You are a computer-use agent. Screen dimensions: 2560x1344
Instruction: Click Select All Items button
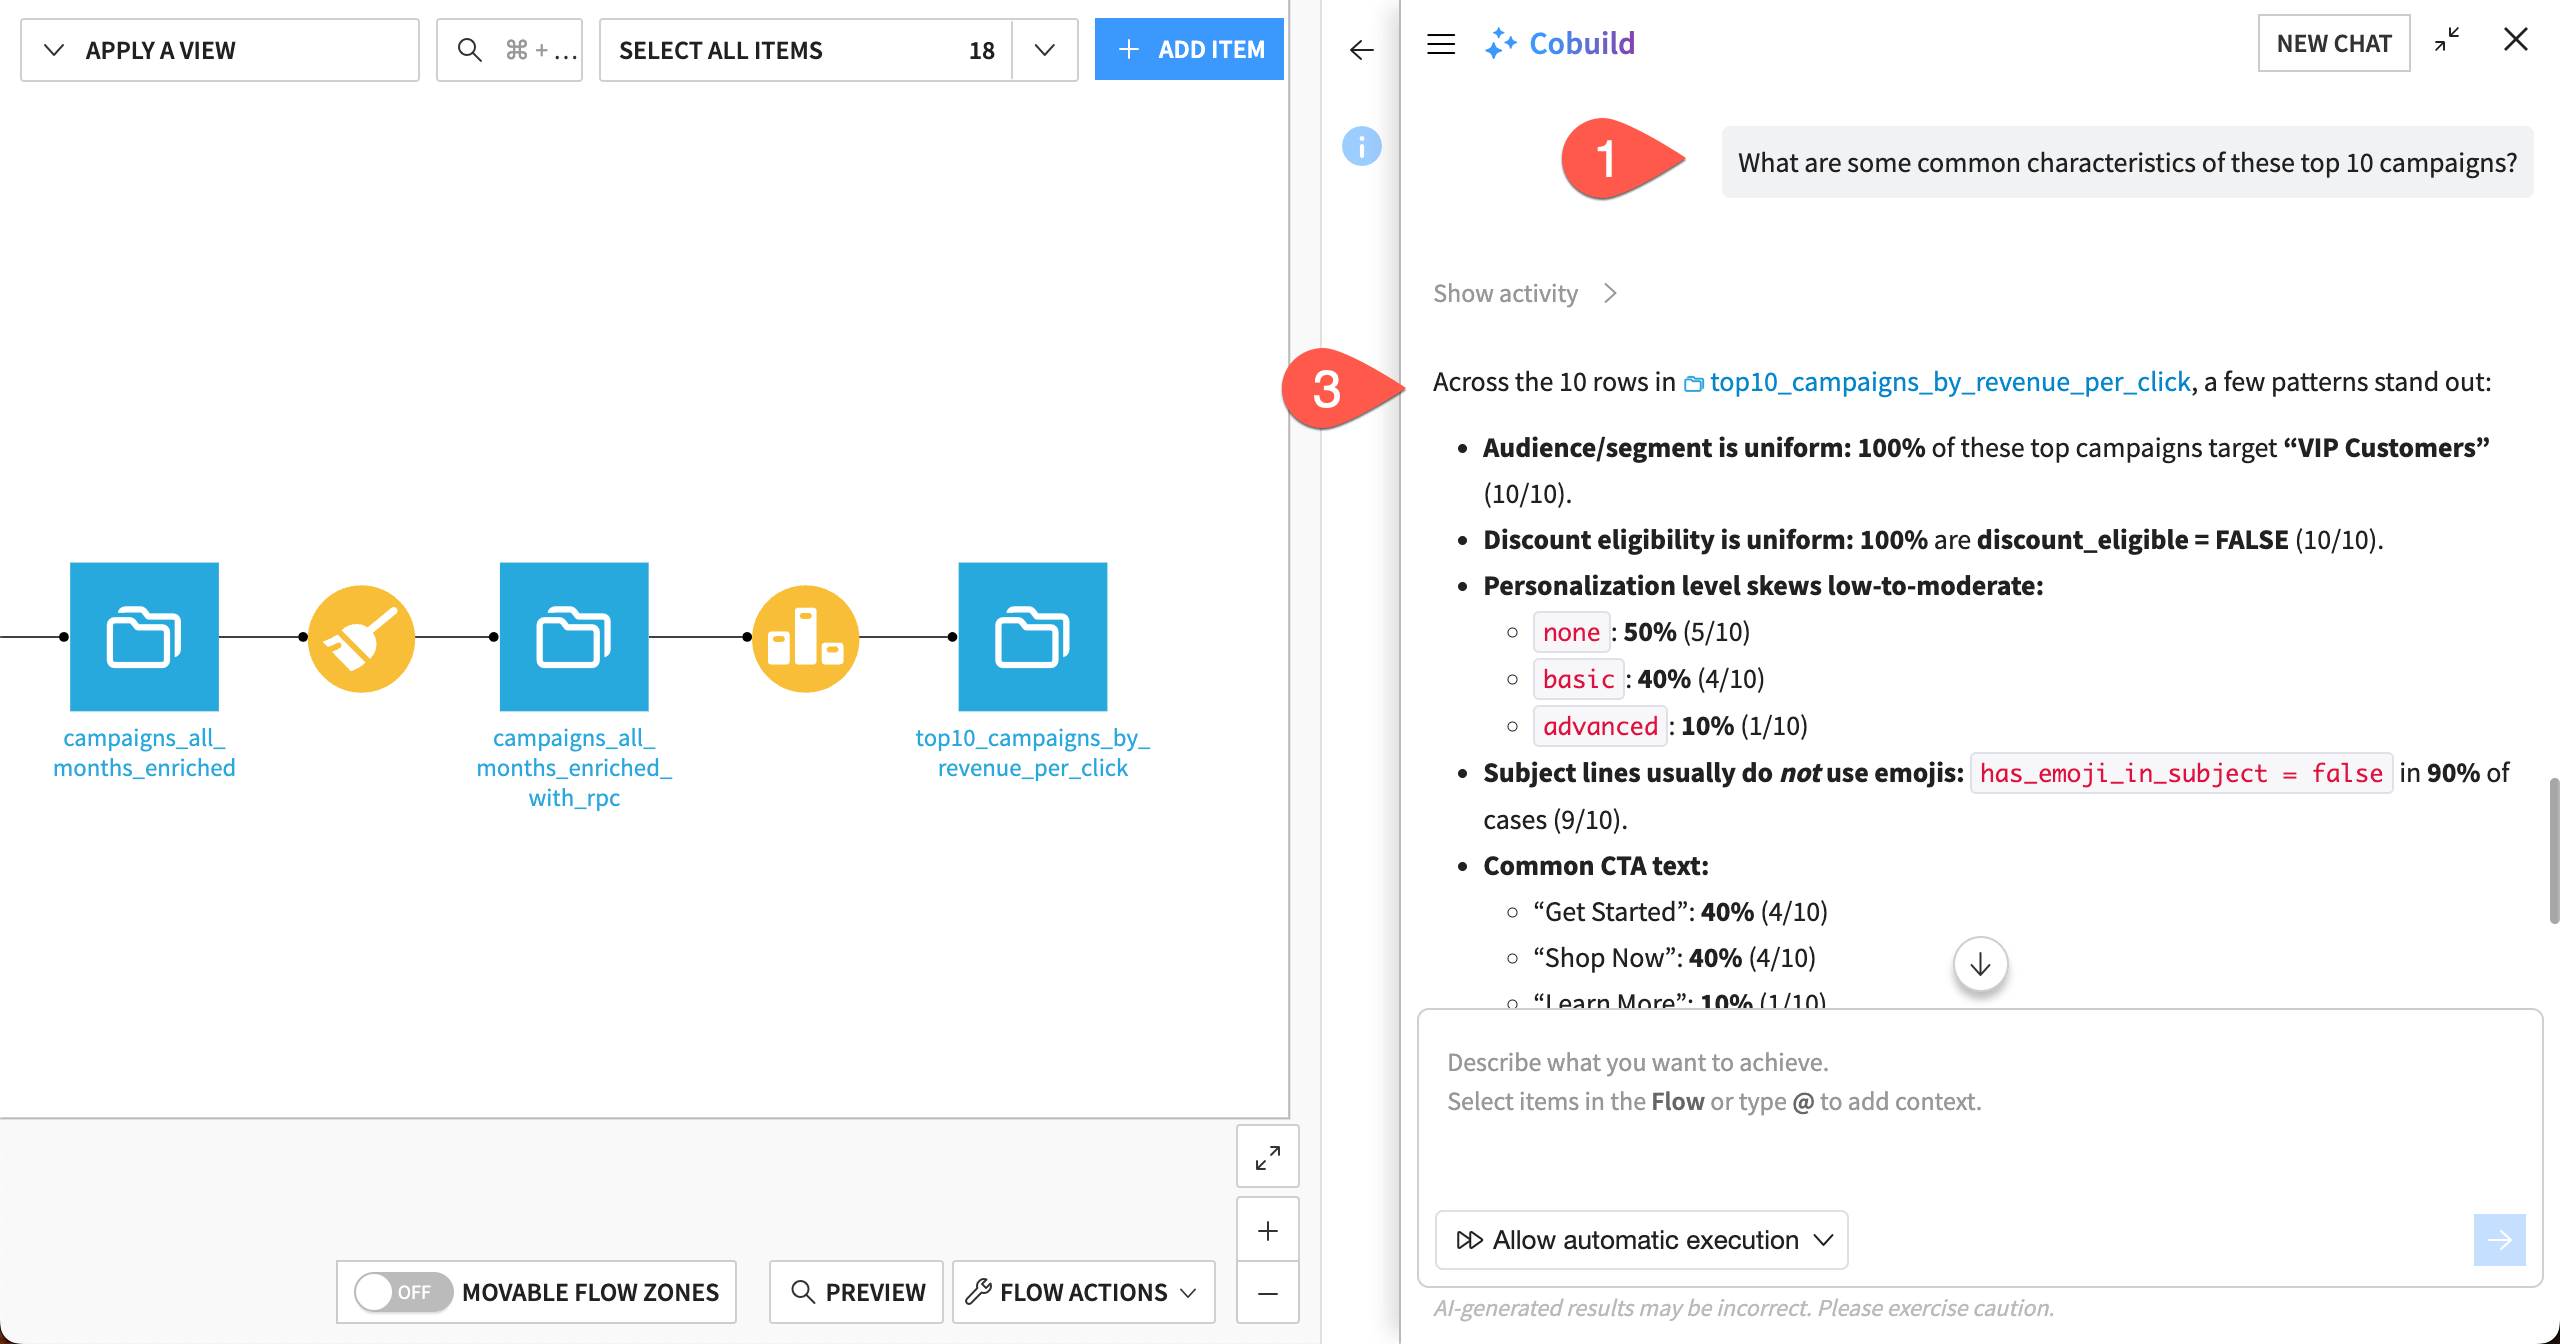pos(806,50)
